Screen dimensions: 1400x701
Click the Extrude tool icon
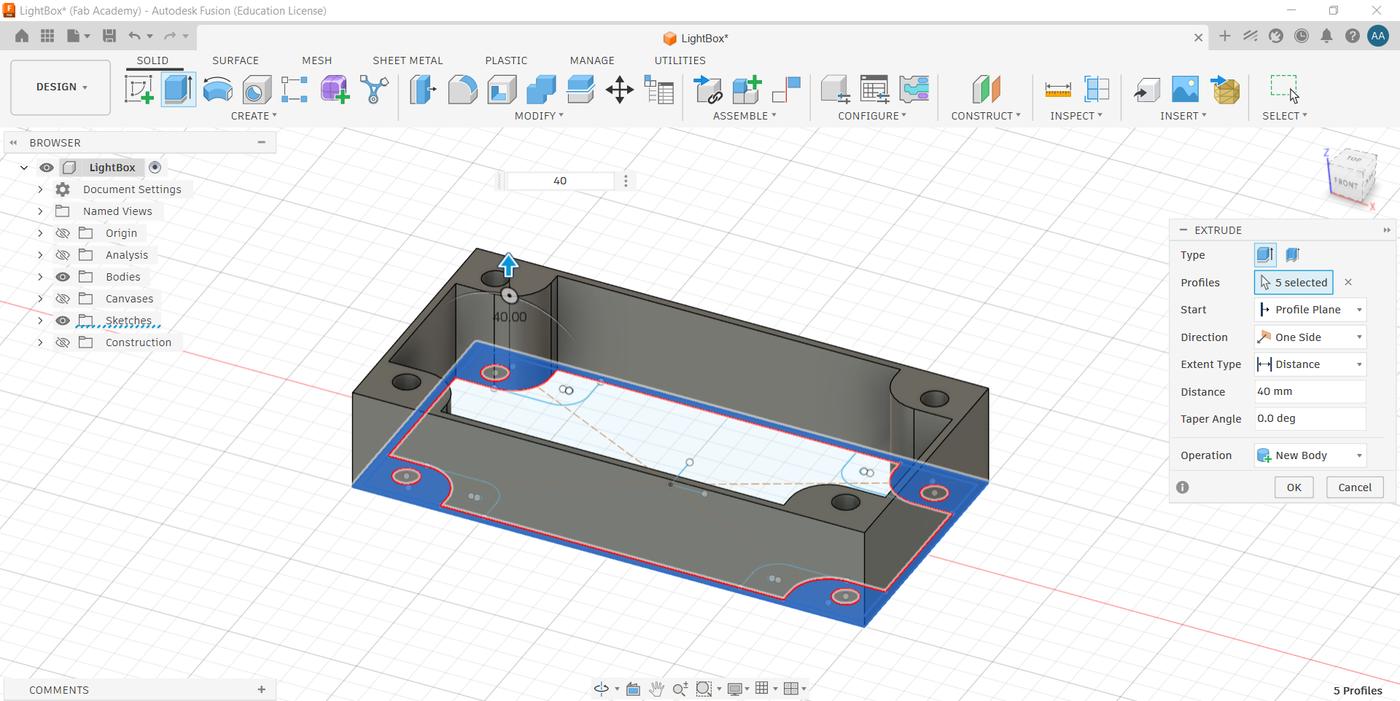point(178,89)
